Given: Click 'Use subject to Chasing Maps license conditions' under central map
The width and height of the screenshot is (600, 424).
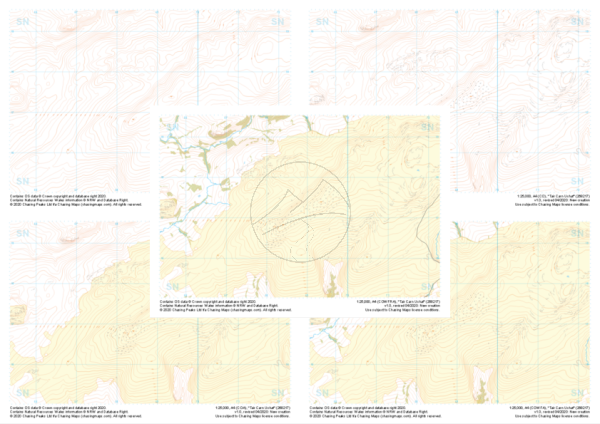Looking at the screenshot, I should click(x=403, y=310).
